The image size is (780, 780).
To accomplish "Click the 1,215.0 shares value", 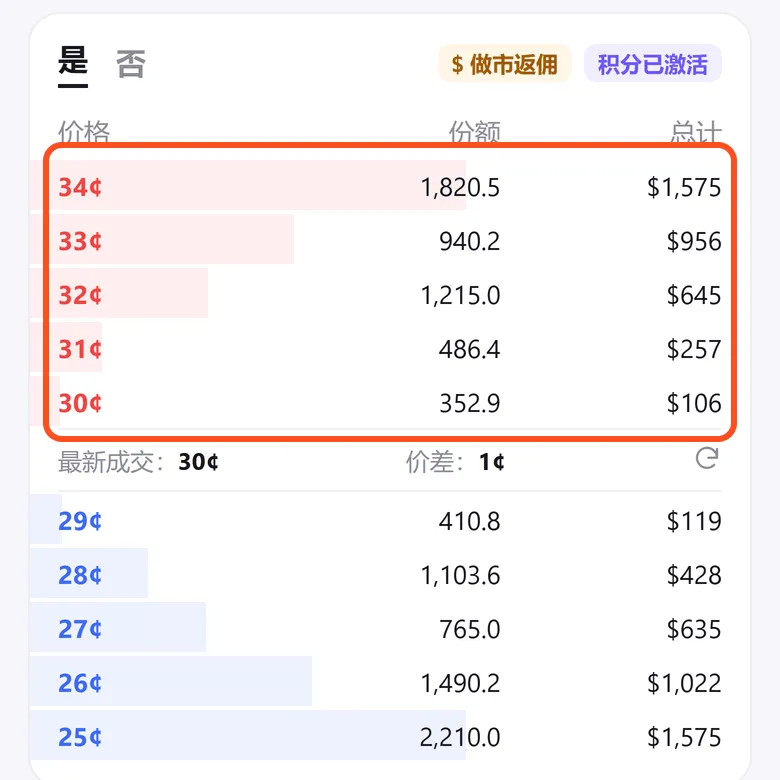I will pos(460,295).
